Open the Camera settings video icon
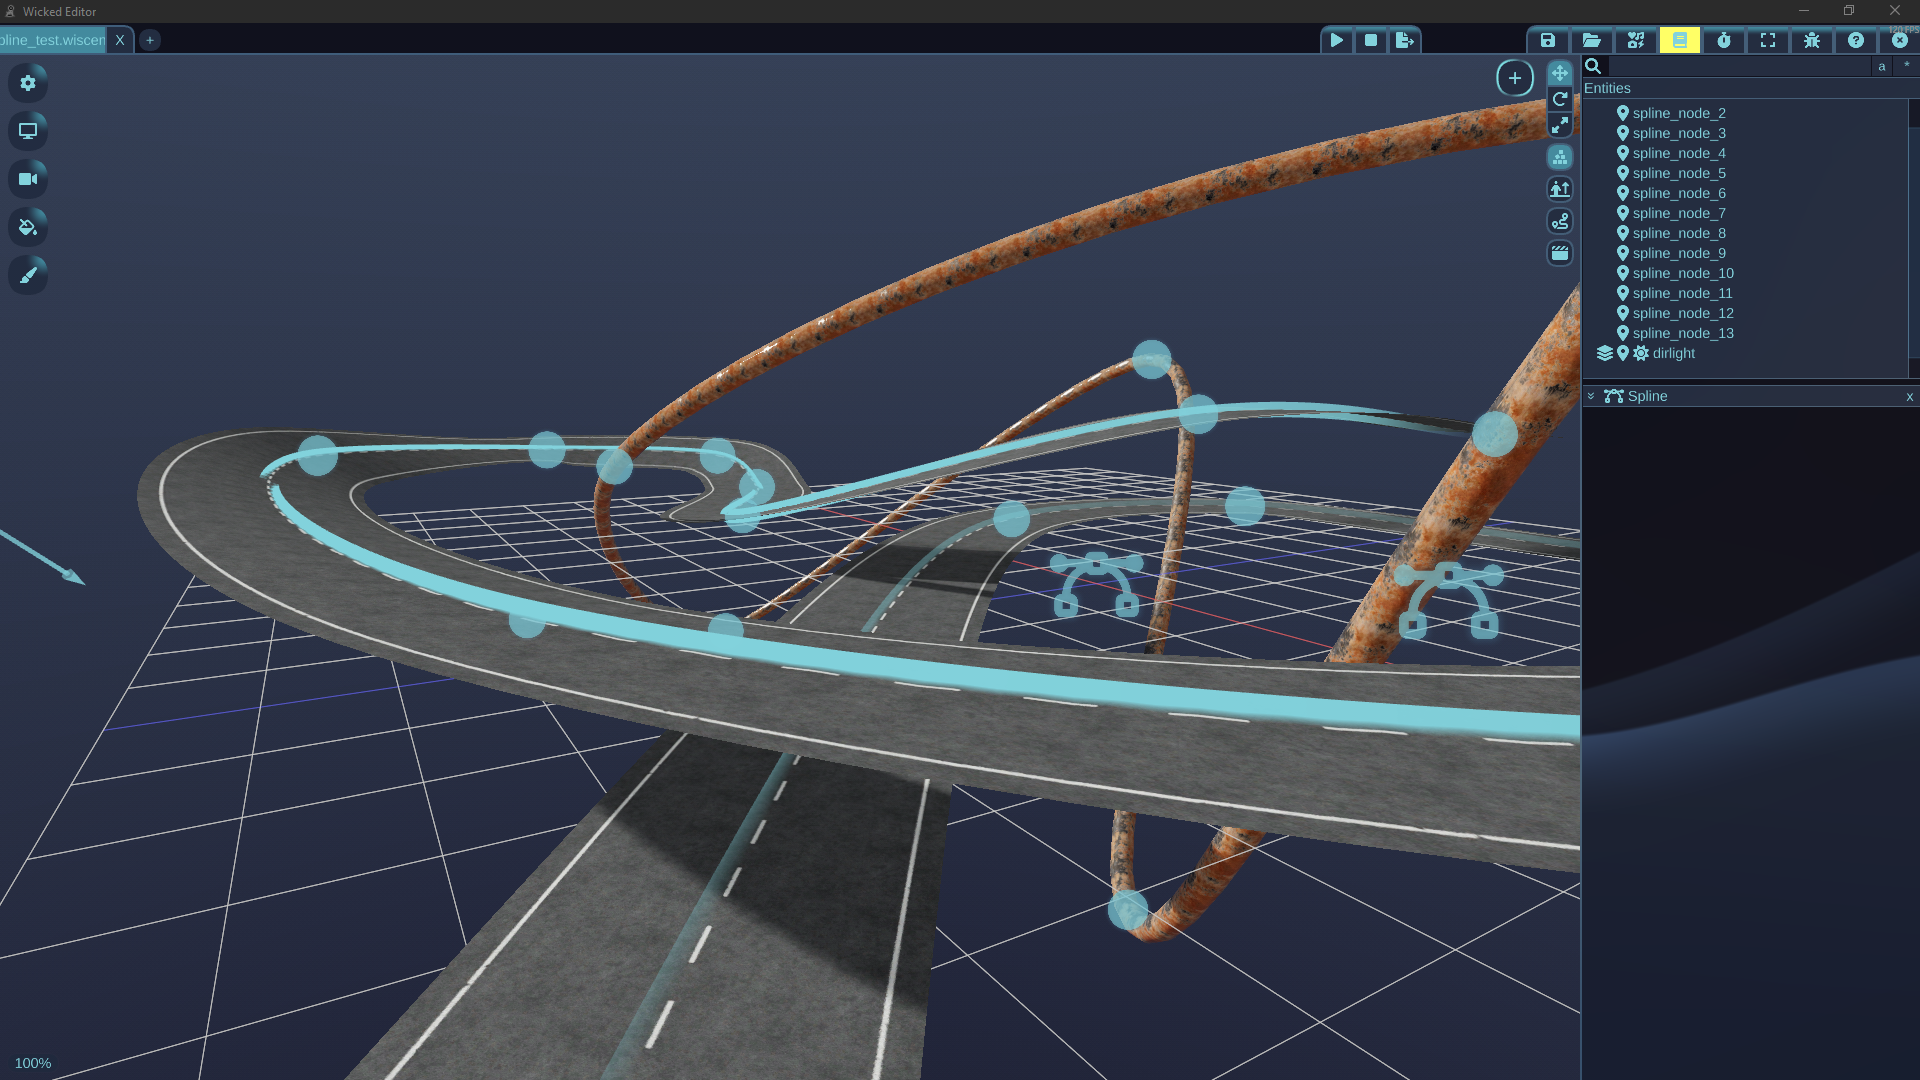The image size is (1920, 1080). pos(28,179)
